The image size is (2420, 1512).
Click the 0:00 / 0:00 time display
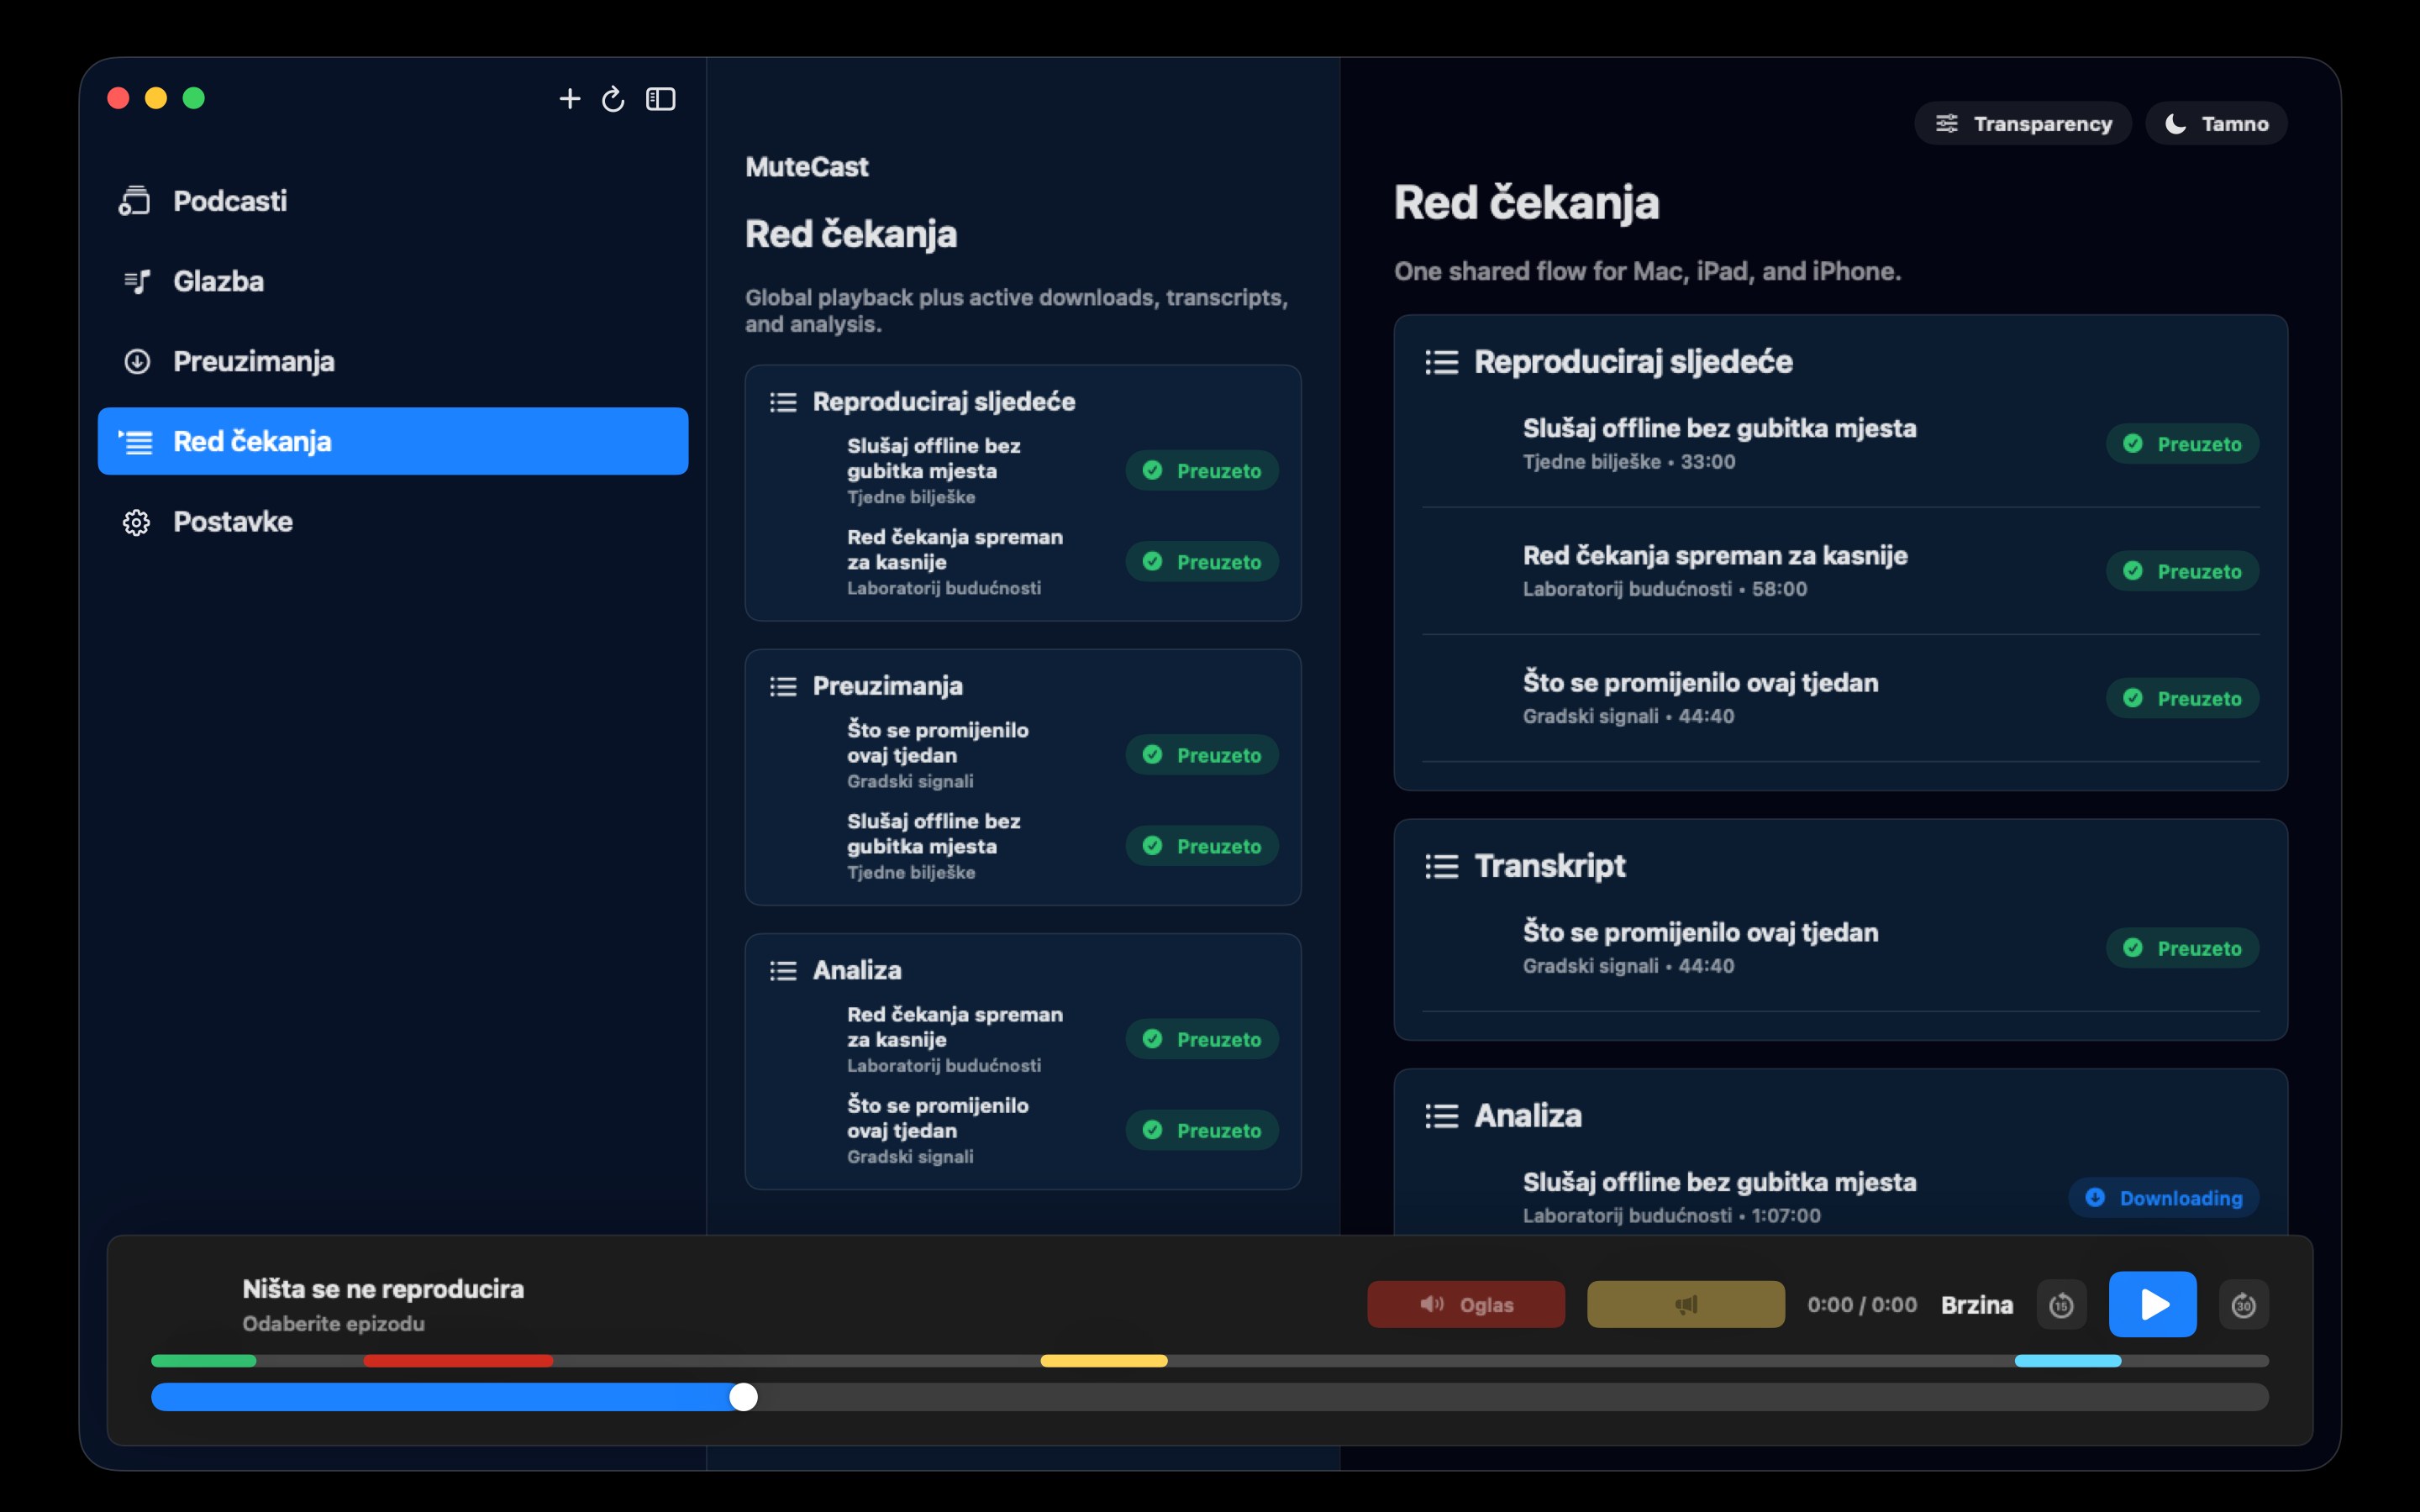pos(1862,1305)
